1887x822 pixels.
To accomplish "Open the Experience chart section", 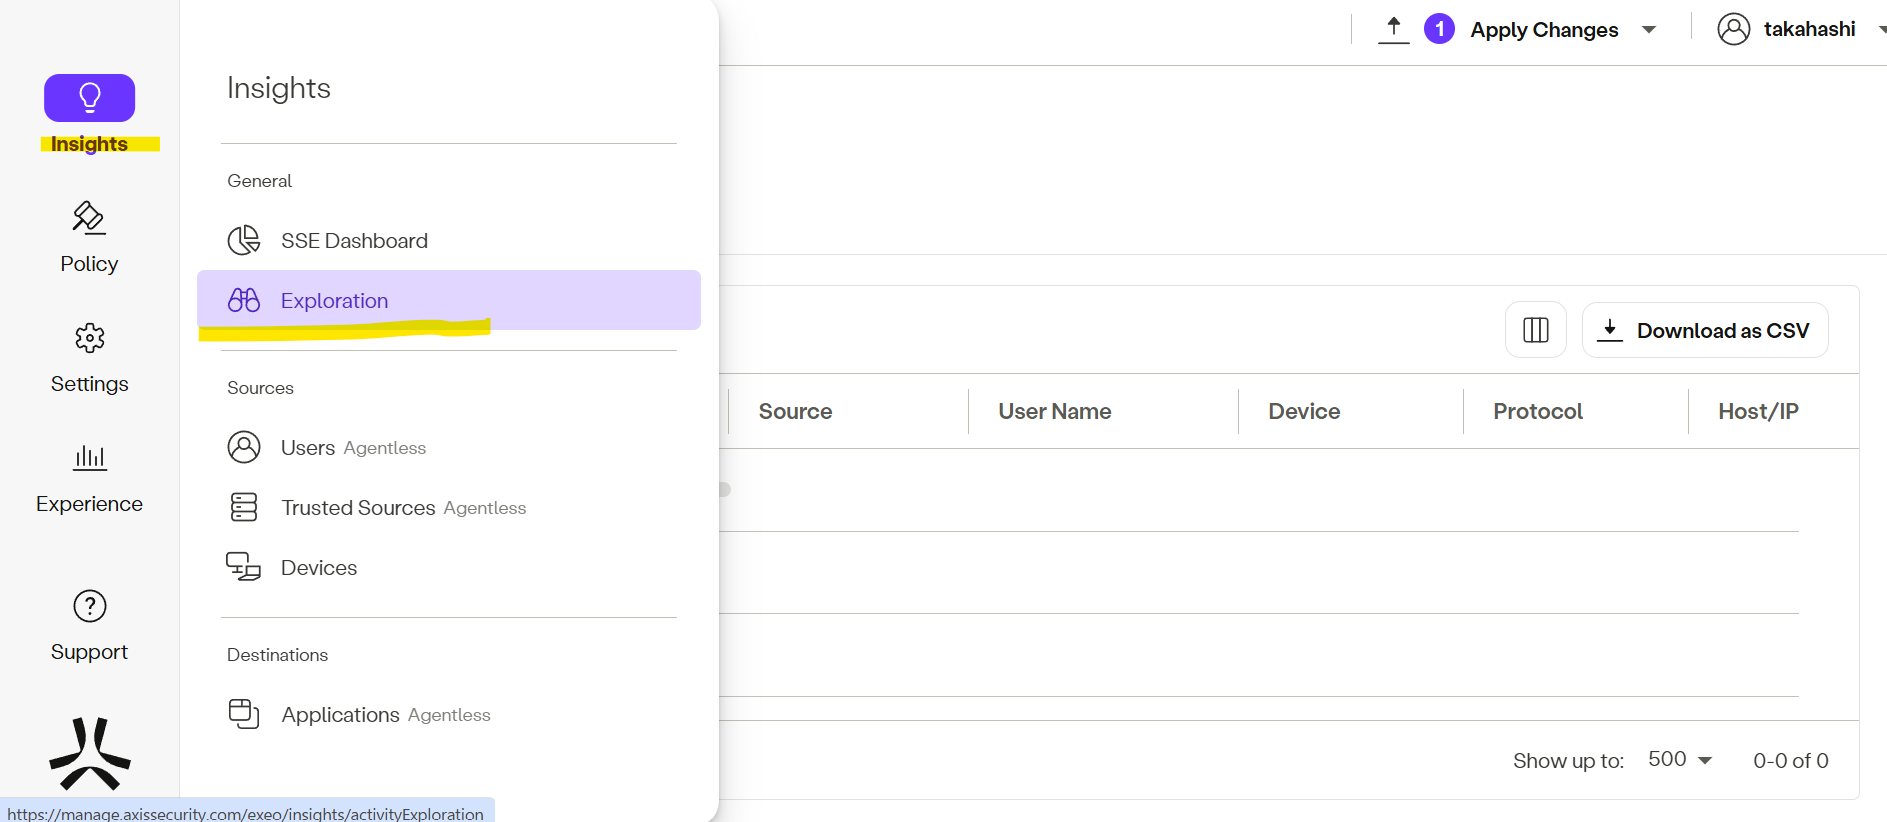I will (x=89, y=477).
